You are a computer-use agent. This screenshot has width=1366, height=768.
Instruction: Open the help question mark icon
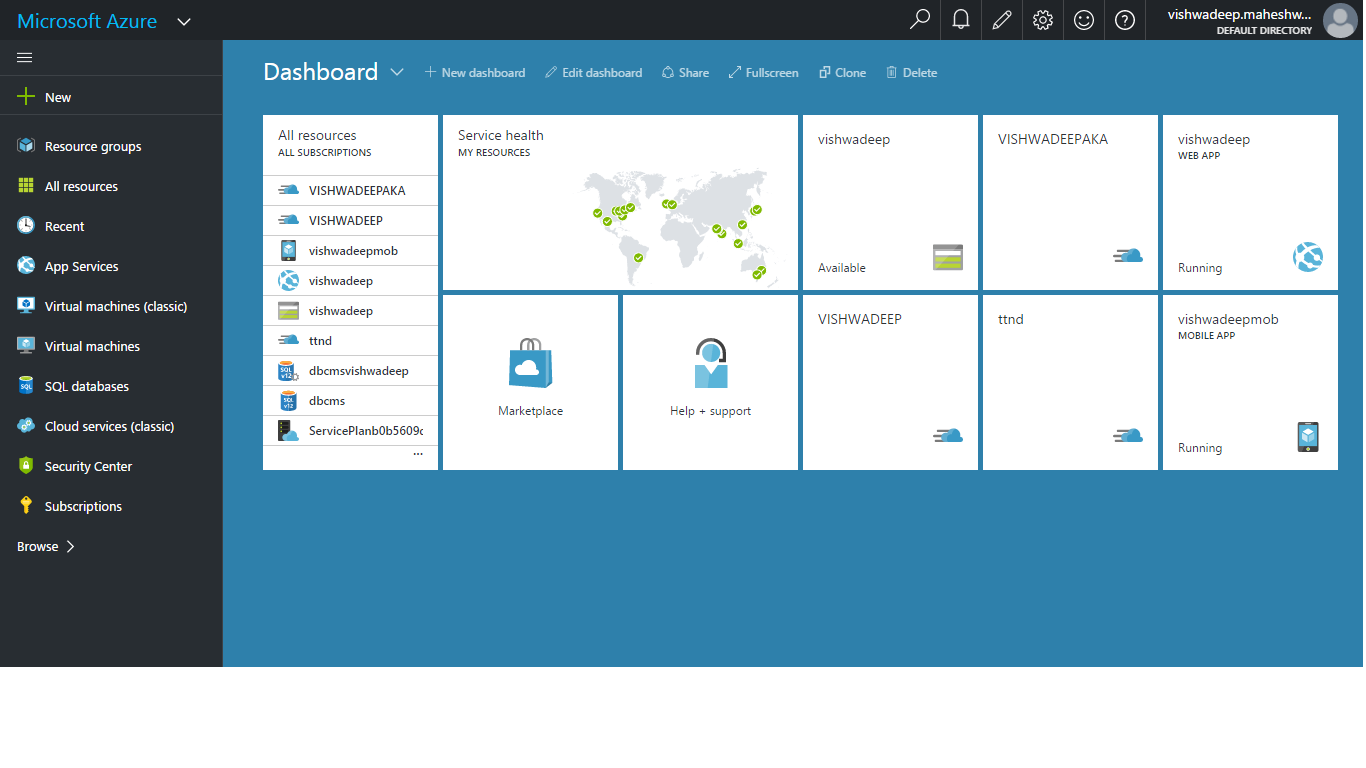point(1125,20)
